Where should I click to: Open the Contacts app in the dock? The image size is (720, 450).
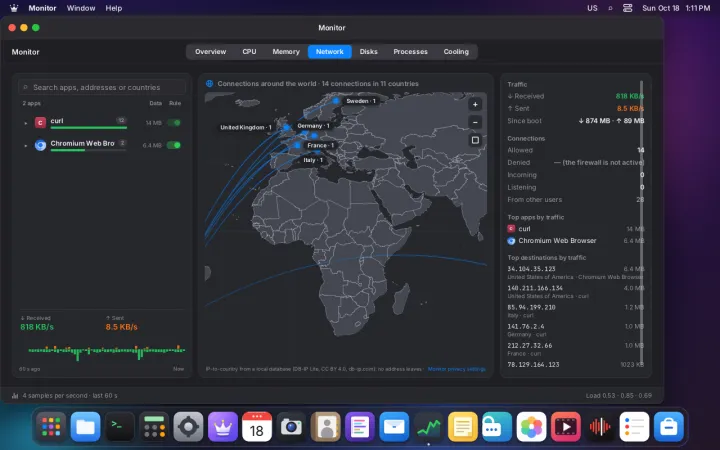pyautogui.click(x=326, y=427)
